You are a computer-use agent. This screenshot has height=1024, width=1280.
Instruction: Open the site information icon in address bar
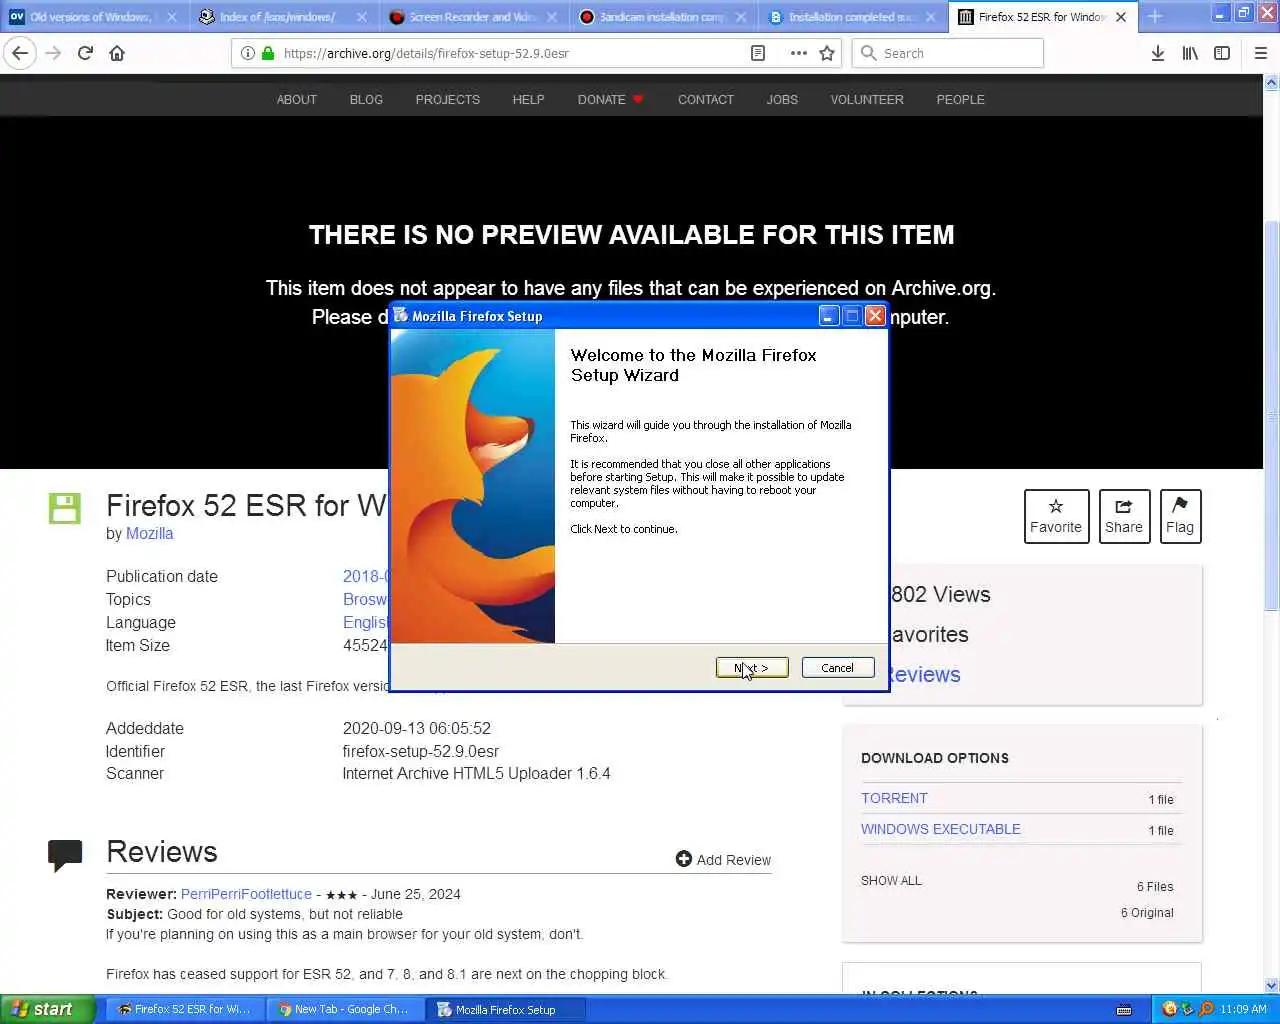tap(248, 53)
